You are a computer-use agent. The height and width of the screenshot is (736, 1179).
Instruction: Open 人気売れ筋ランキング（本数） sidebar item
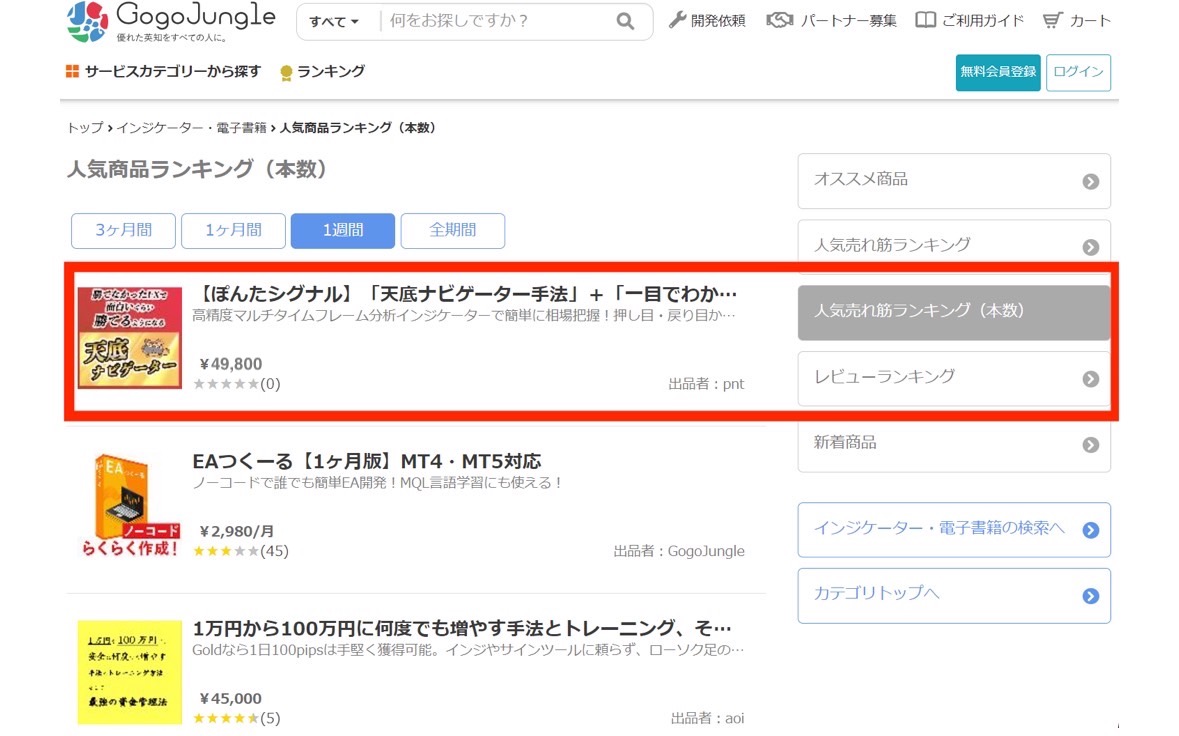point(953,312)
